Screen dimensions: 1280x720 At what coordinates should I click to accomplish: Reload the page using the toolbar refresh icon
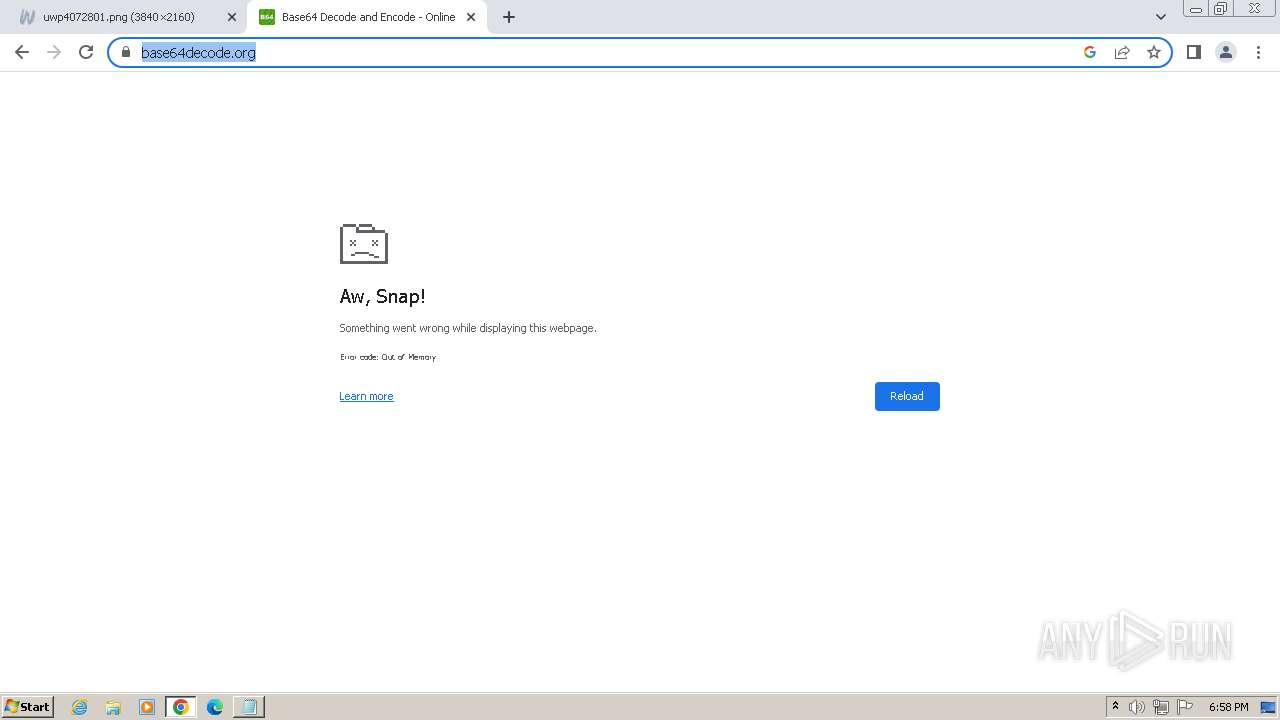click(x=86, y=52)
